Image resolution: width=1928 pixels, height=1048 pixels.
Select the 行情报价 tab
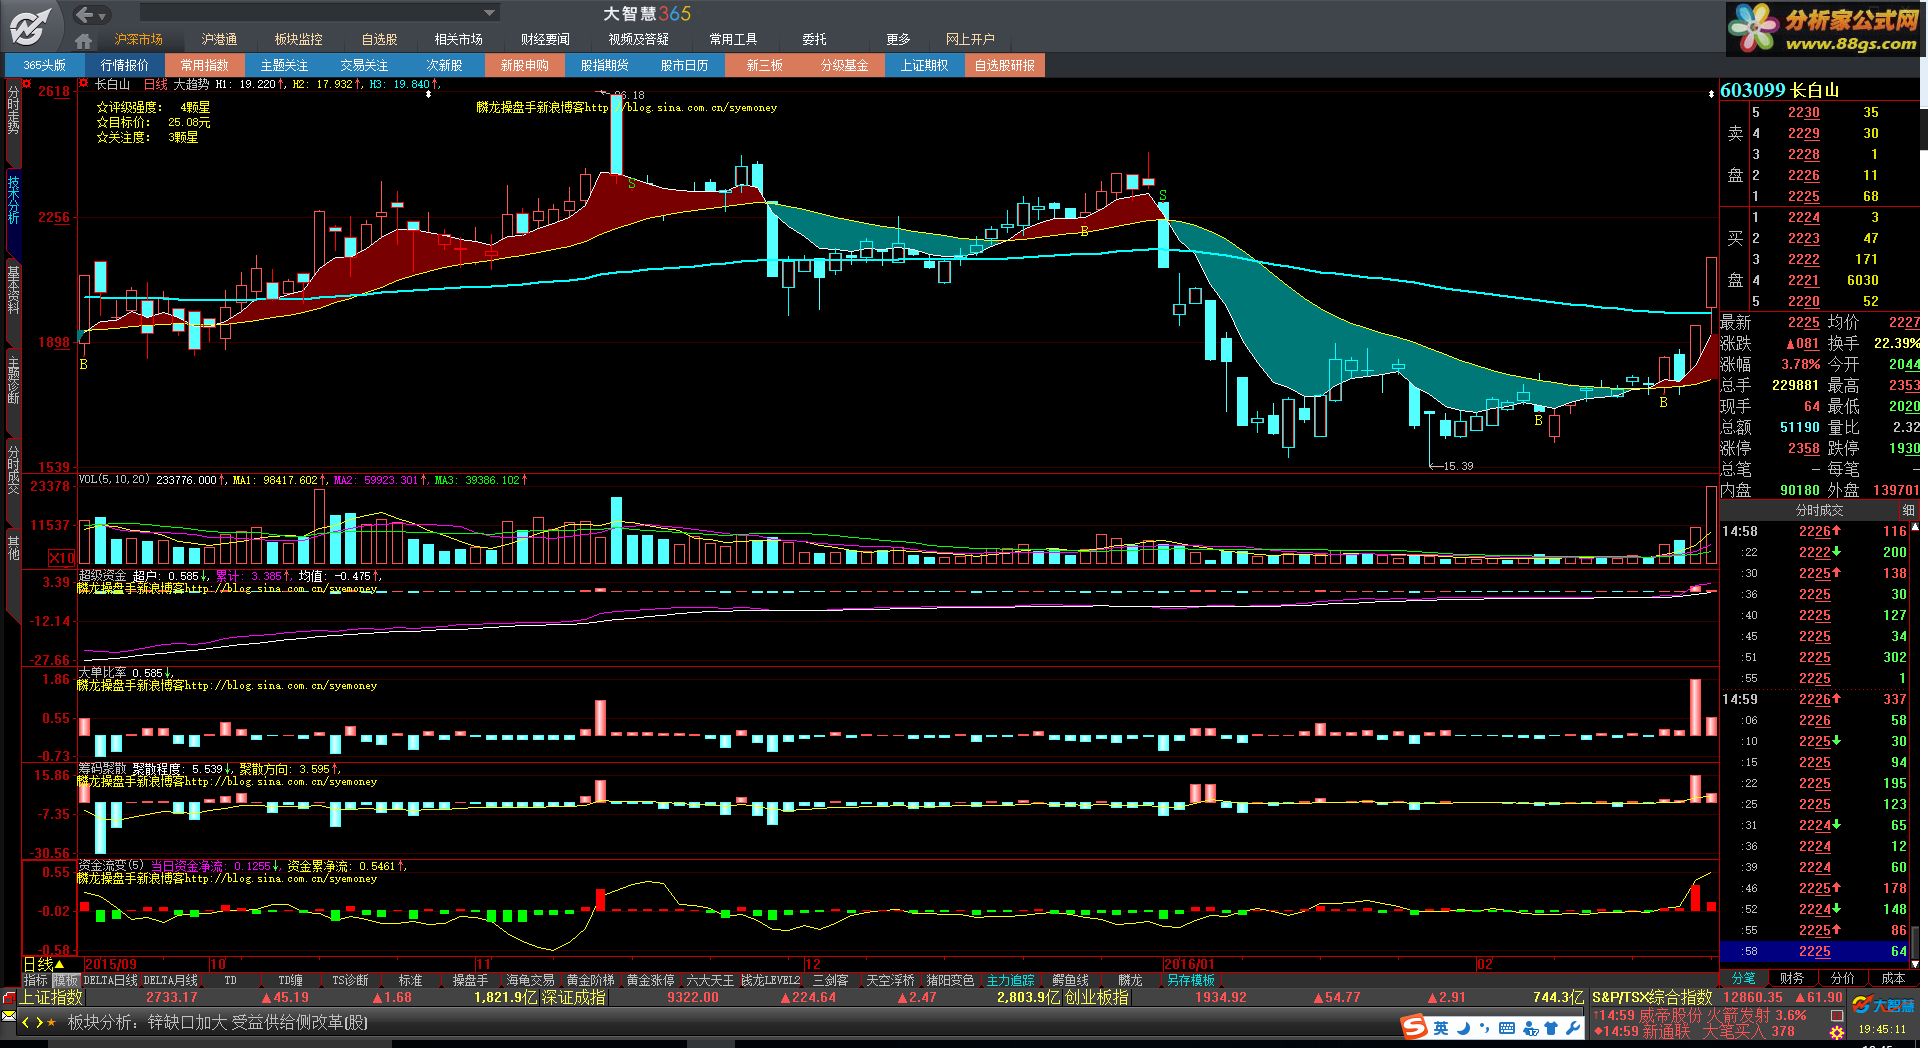pyautogui.click(x=125, y=65)
